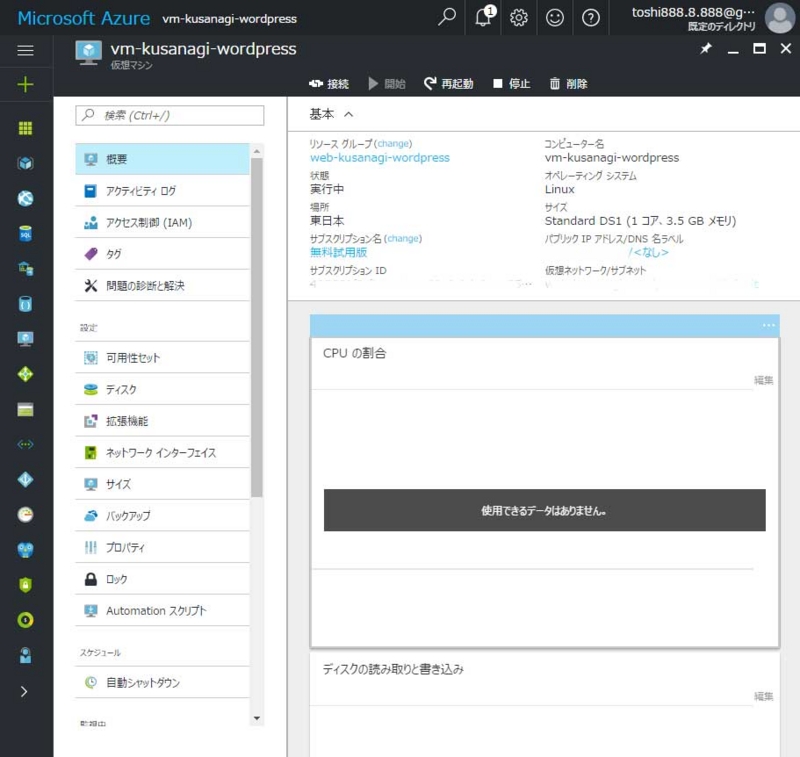800x757 pixels.
Task: Open the Monitor gauge sidebar icon
Action: point(25,515)
